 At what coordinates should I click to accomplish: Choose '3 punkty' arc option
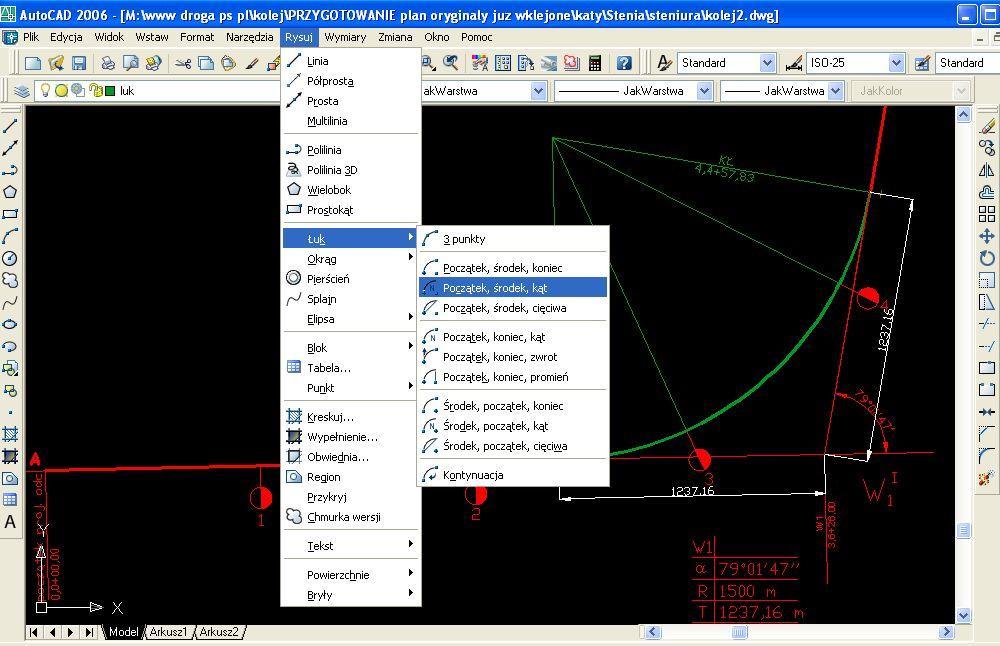click(513, 239)
